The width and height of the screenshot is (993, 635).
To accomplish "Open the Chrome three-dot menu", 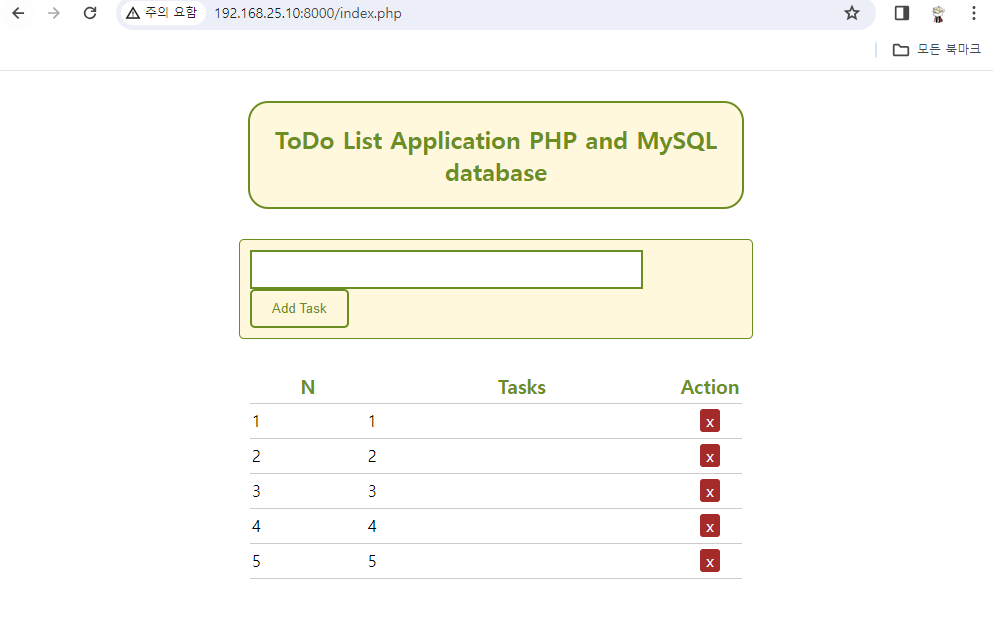I will point(973,13).
